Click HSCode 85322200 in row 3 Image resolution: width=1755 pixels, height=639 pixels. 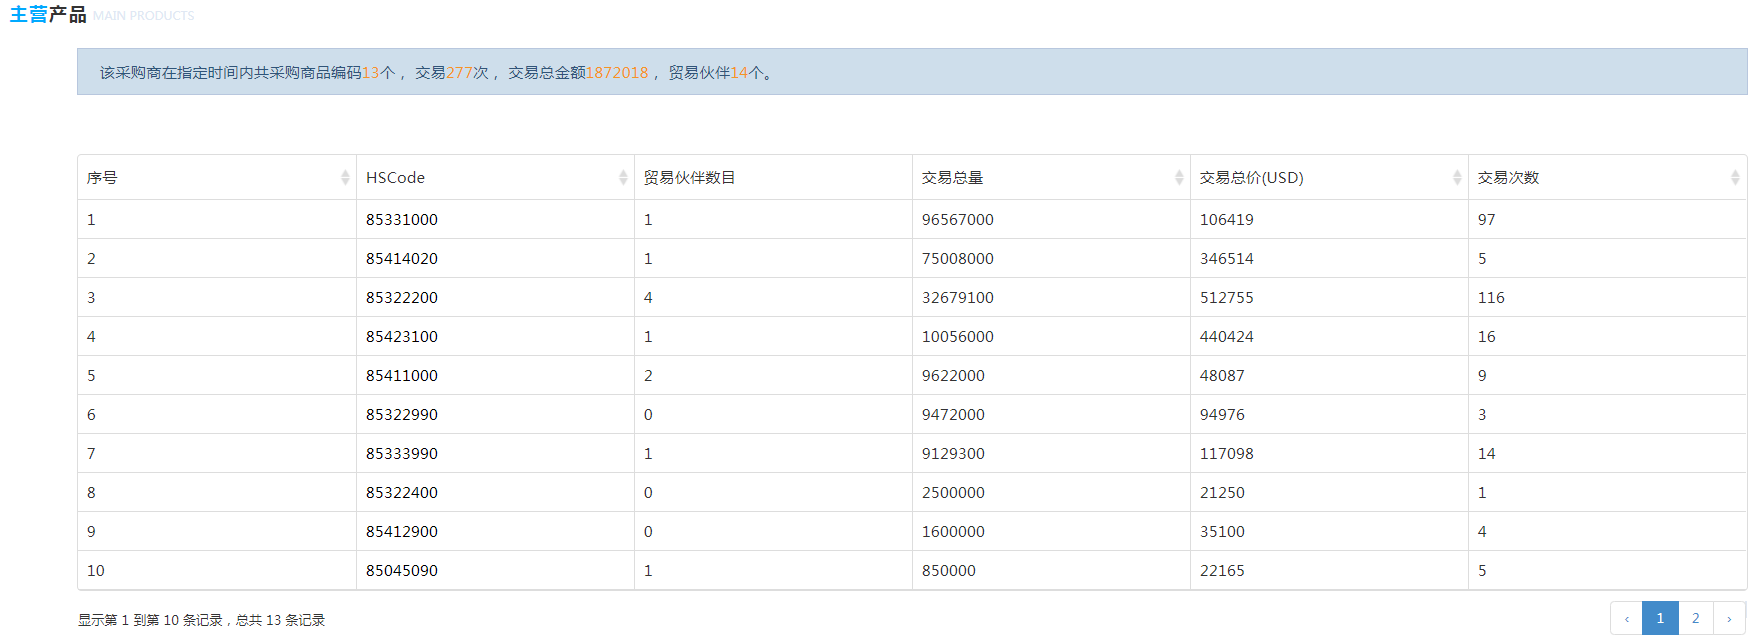pyautogui.click(x=401, y=298)
